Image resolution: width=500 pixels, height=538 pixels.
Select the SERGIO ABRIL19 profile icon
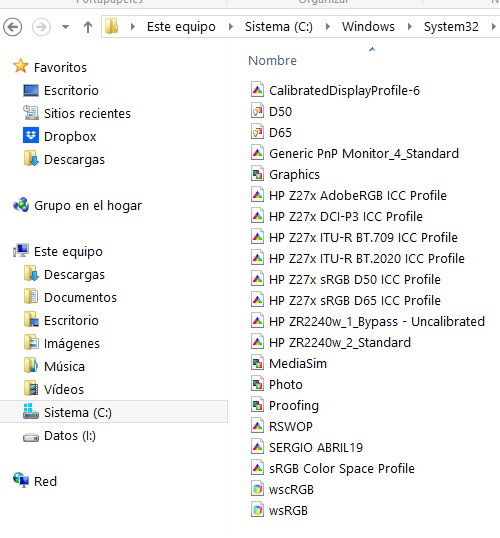coord(257,447)
